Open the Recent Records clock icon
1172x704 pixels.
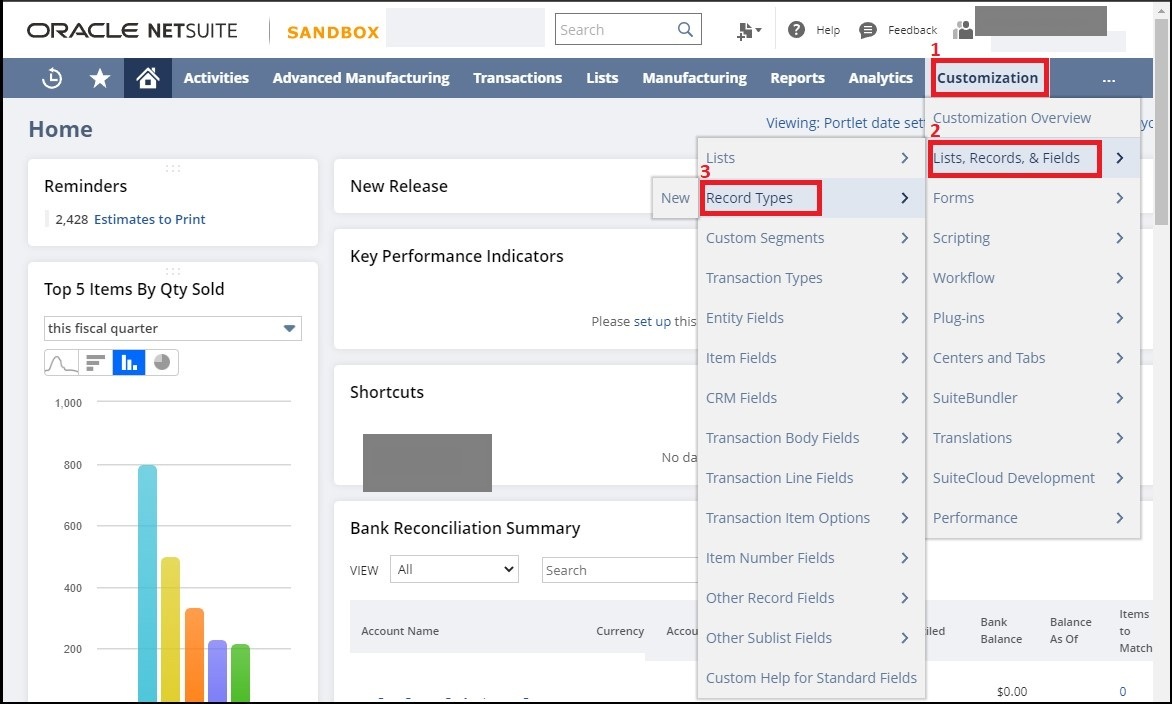click(x=52, y=78)
